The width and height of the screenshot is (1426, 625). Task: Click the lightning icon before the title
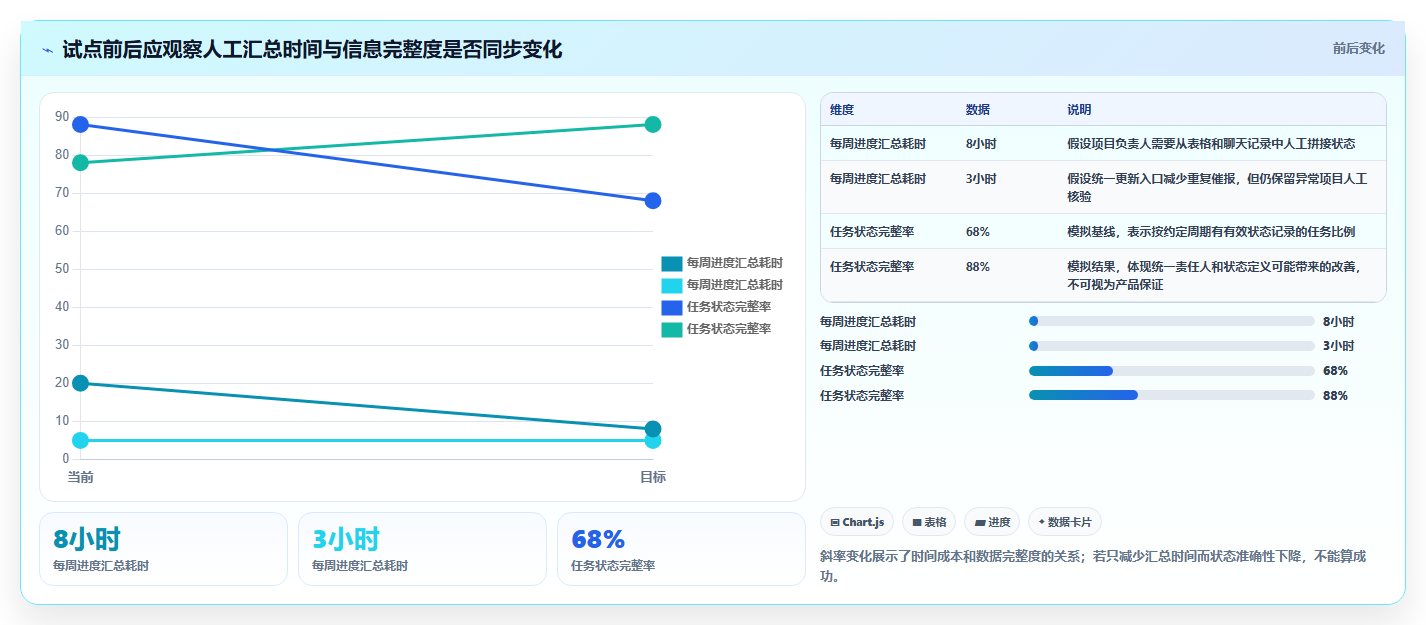(x=47, y=50)
